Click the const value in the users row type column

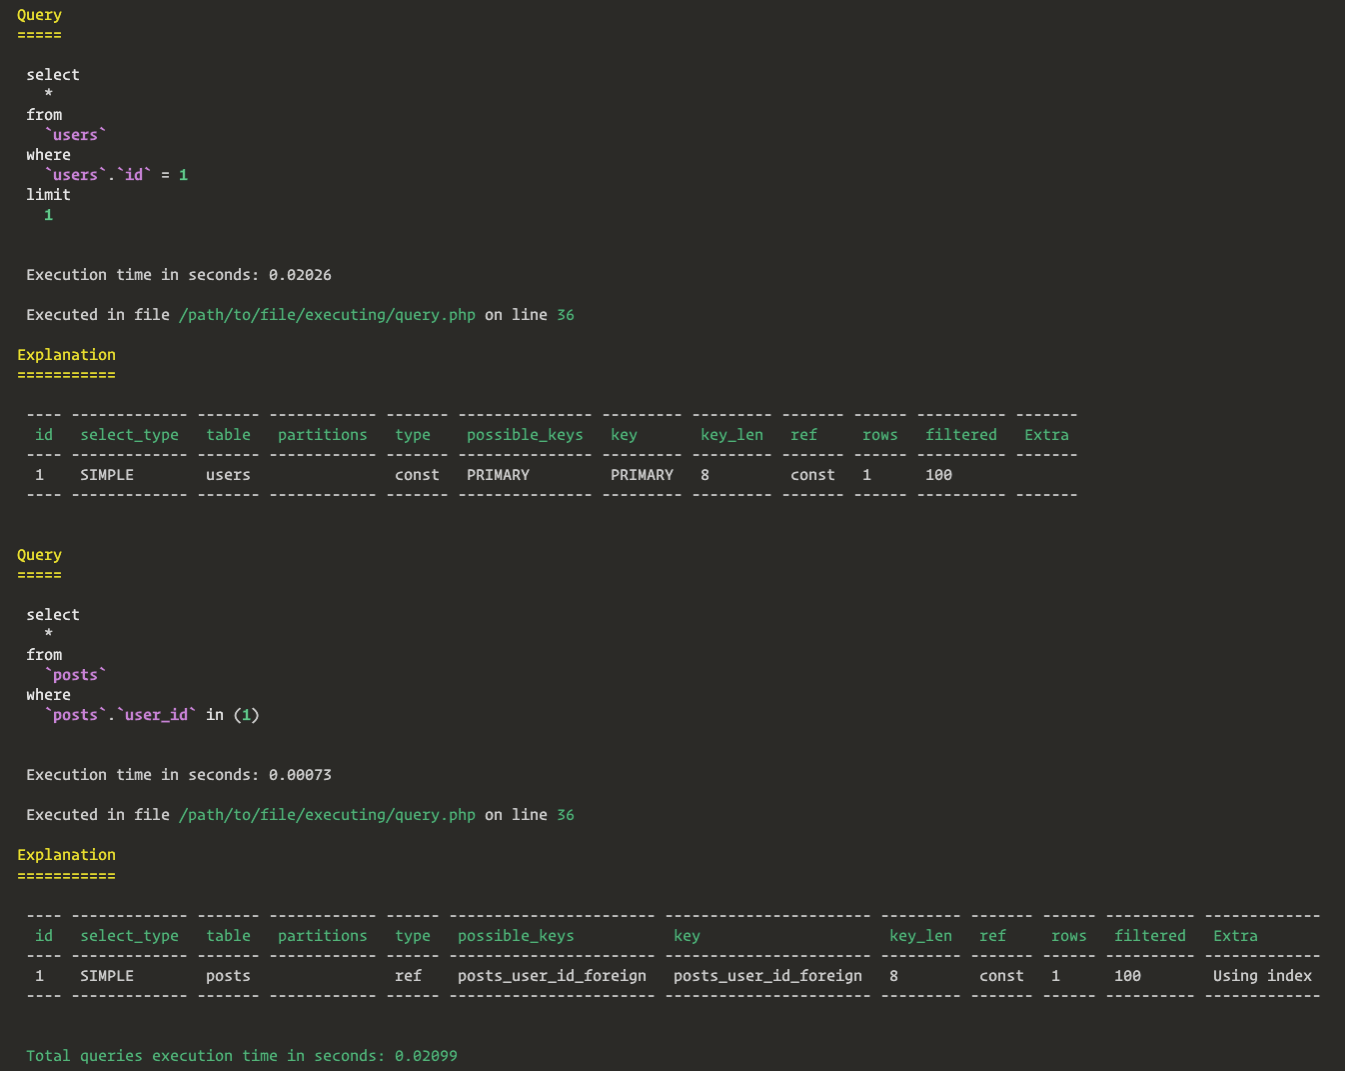[x=417, y=475]
